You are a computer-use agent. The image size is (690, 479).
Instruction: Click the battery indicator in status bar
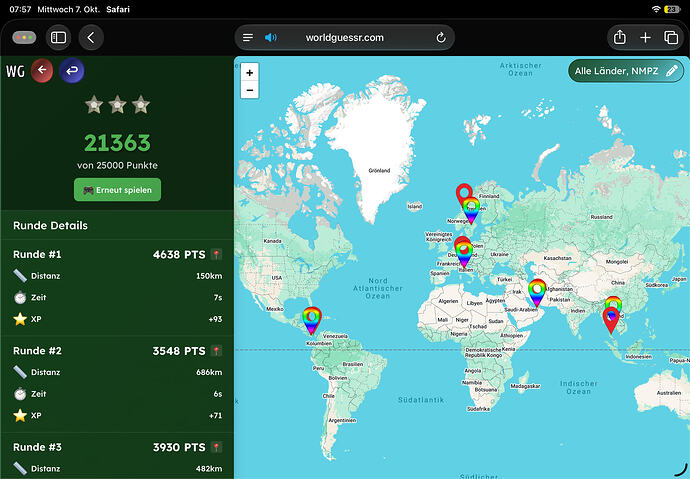click(672, 9)
